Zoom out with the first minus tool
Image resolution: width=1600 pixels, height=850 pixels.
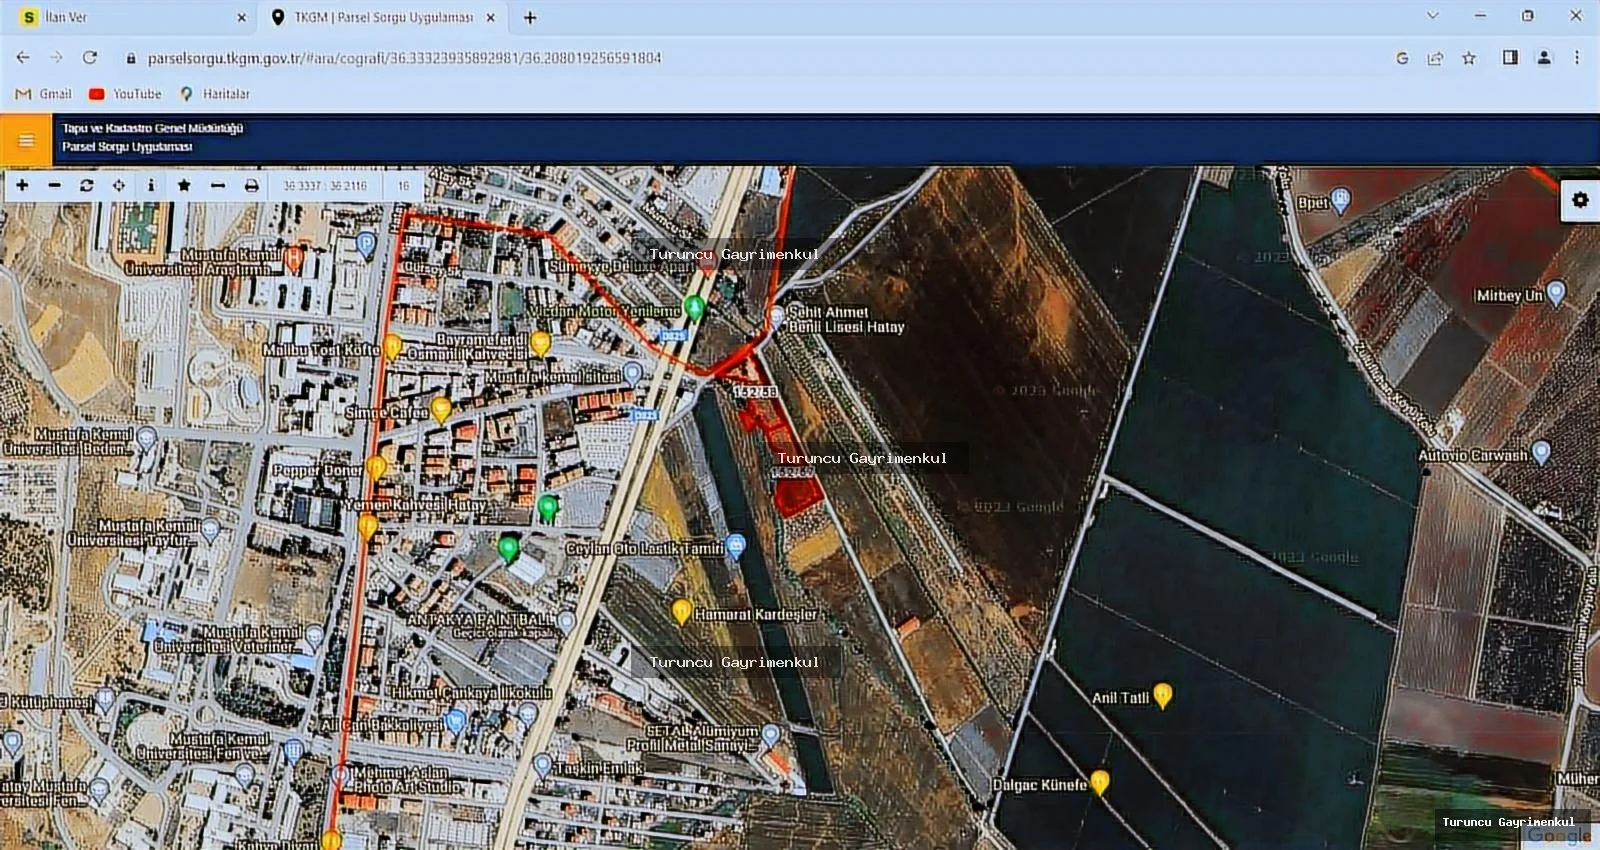pos(54,185)
